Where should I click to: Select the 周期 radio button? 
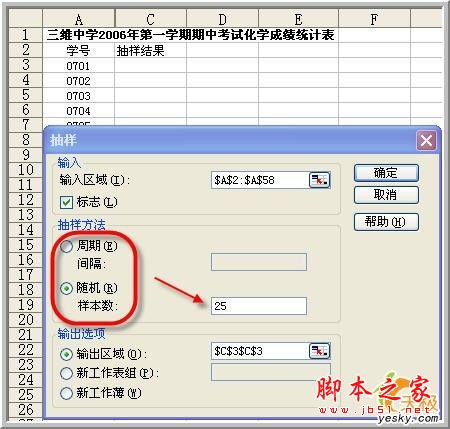[66, 247]
